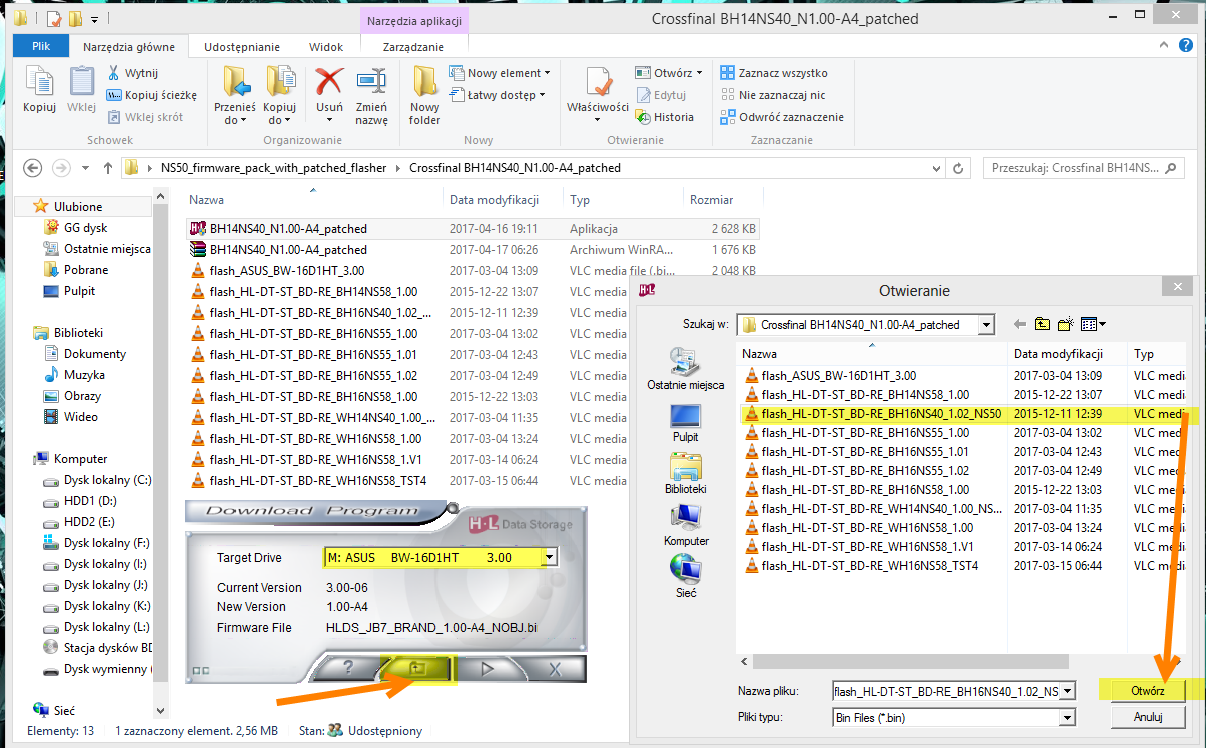Click Zaznacz wszystko in the ribbon
1206x748 pixels.
773,73
